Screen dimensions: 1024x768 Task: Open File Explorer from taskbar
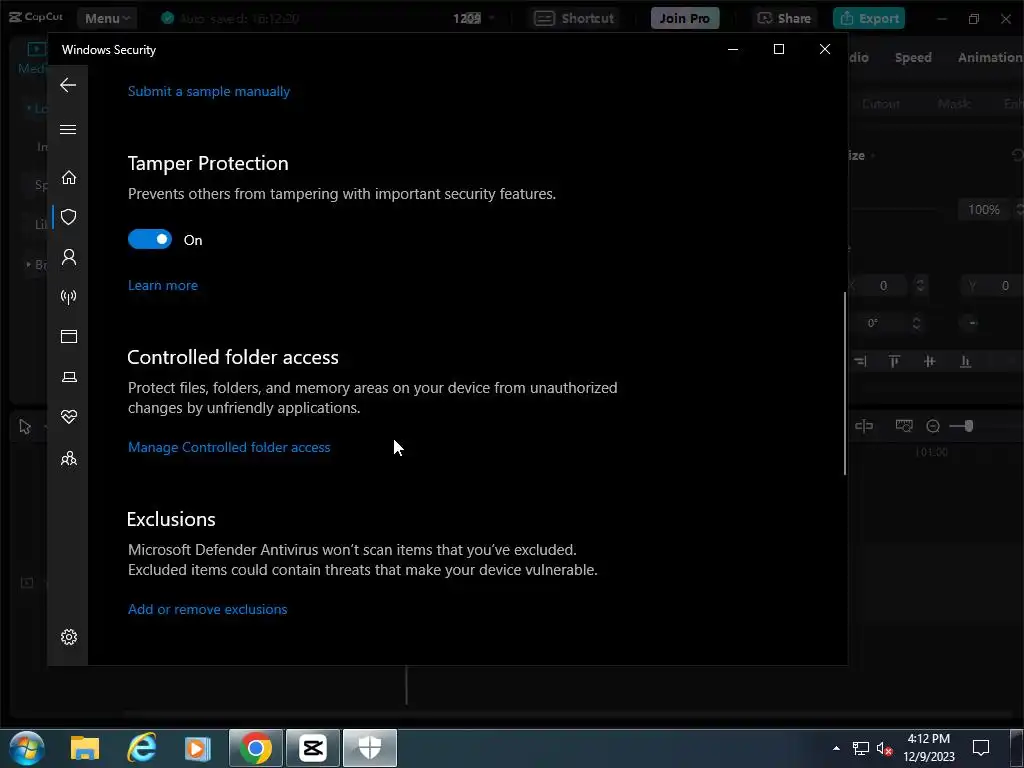tap(85, 748)
